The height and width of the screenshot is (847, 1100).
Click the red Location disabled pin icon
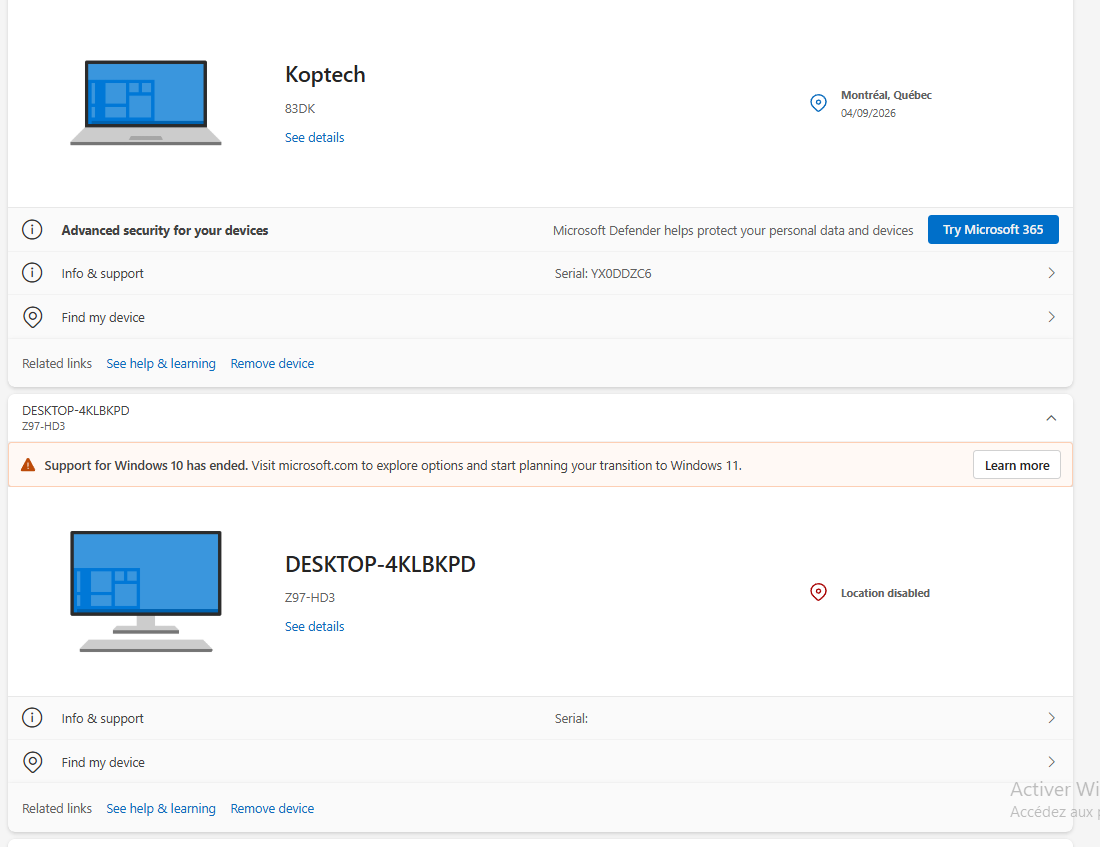pos(818,592)
